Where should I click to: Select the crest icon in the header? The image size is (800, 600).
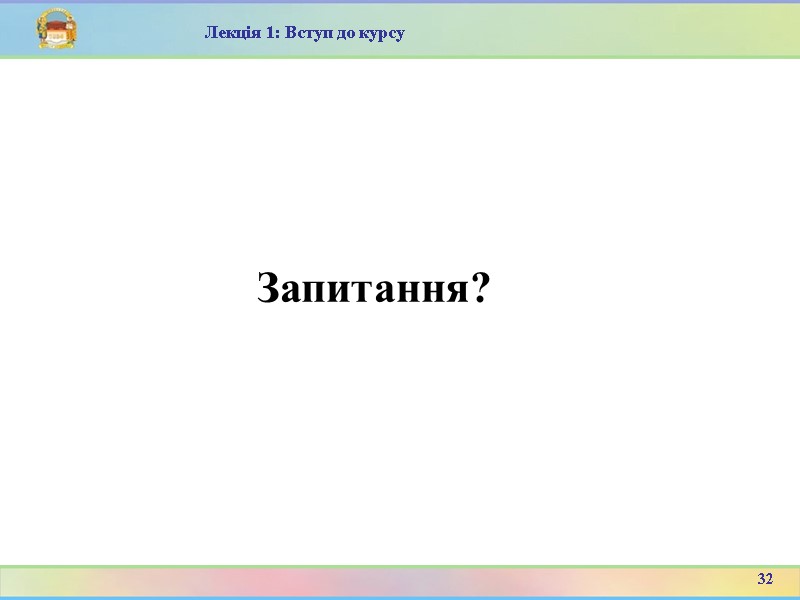[x=55, y=27]
